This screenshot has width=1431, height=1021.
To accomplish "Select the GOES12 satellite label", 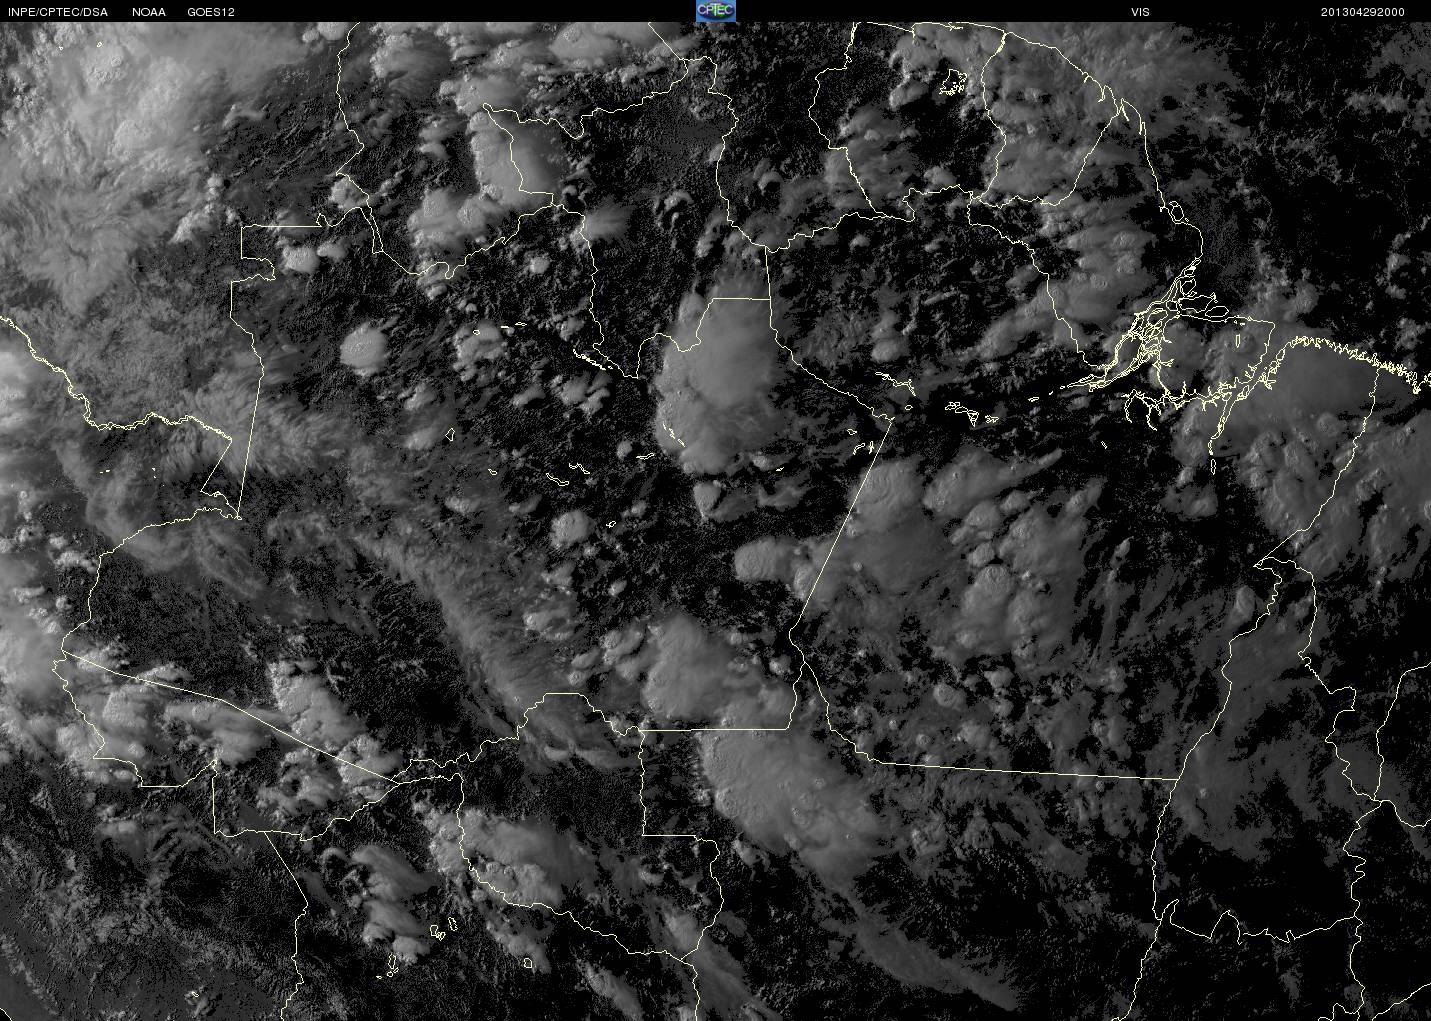I will coord(211,12).
